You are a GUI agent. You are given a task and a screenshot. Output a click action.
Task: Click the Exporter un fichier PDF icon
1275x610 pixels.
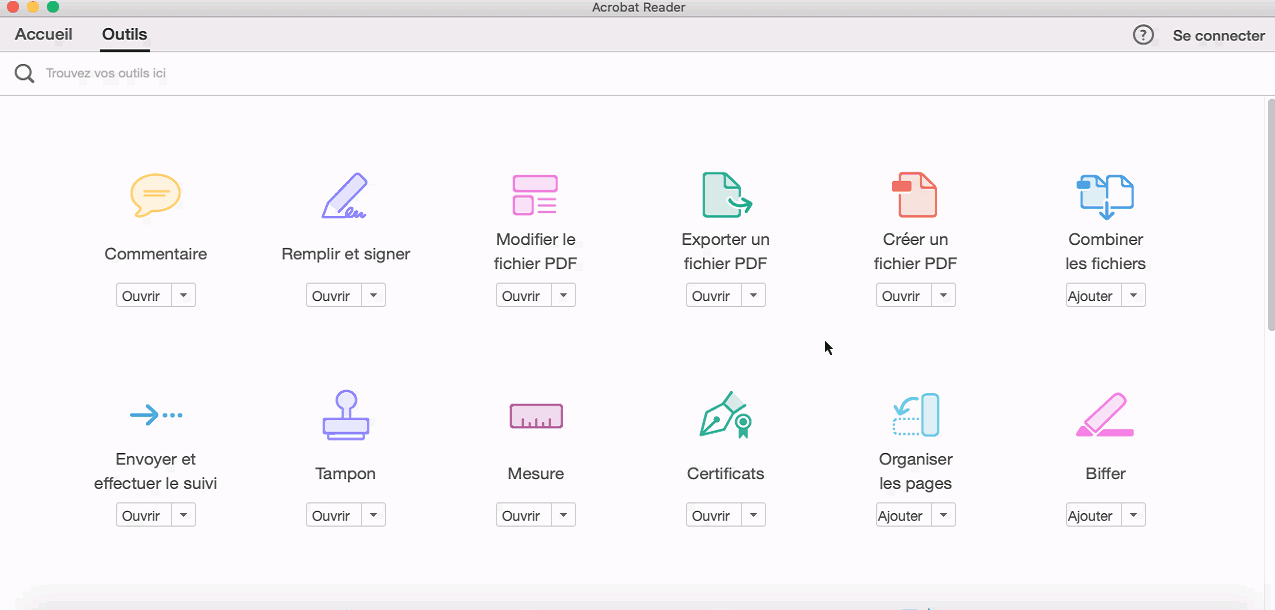pos(727,195)
